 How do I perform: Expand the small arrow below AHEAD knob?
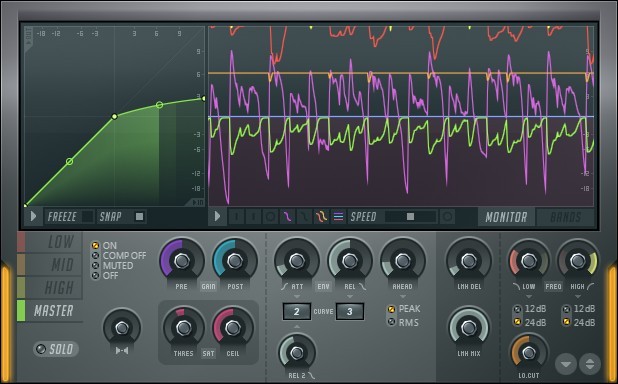pos(402,296)
